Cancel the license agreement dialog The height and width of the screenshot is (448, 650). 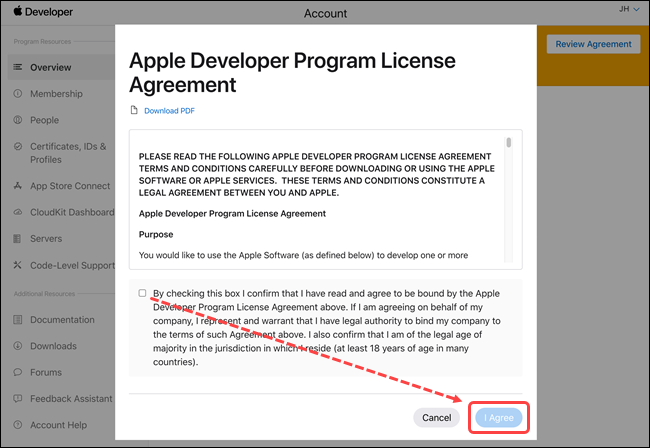(x=437, y=417)
